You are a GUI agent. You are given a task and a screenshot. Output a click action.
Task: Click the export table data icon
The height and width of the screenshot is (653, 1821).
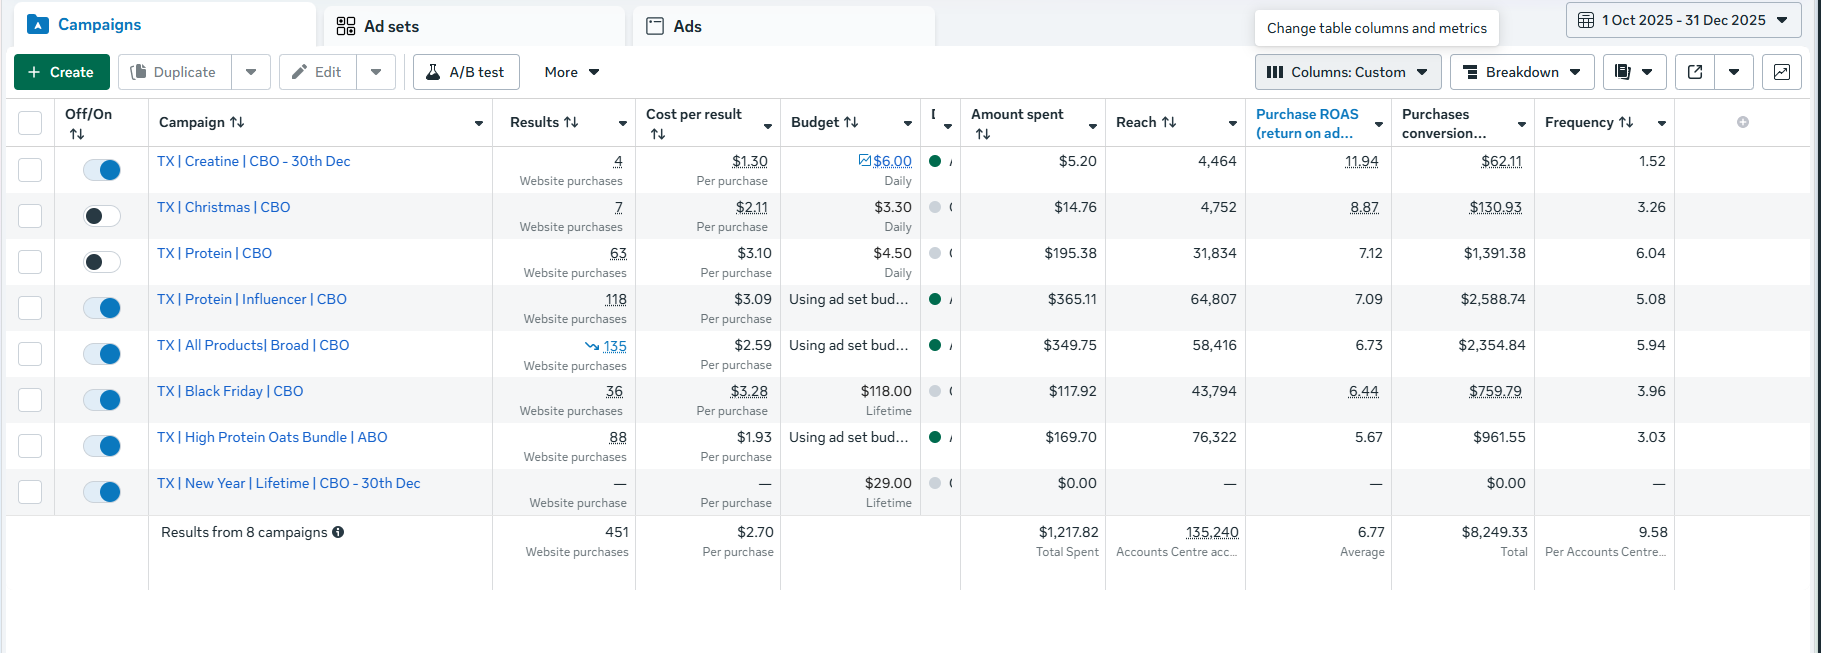pos(1695,72)
